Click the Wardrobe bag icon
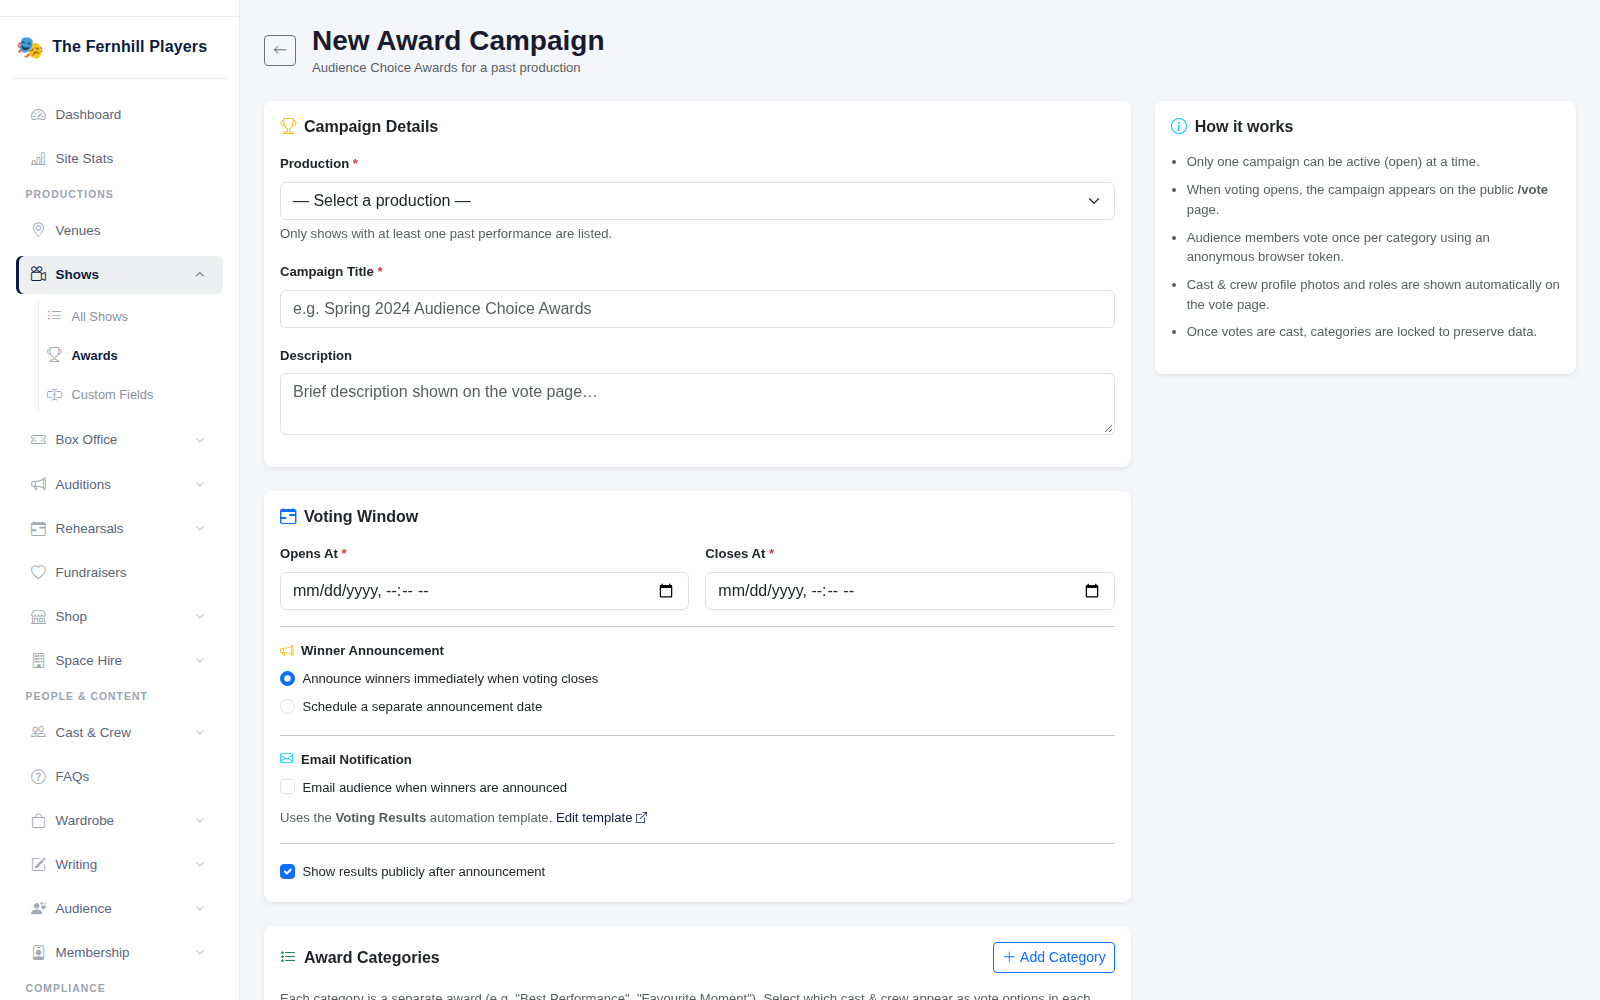1600x1000 pixels. point(38,821)
